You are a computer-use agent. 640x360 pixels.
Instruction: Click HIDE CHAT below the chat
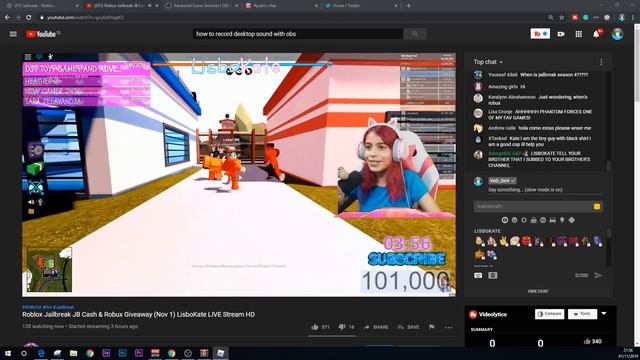pos(538,291)
